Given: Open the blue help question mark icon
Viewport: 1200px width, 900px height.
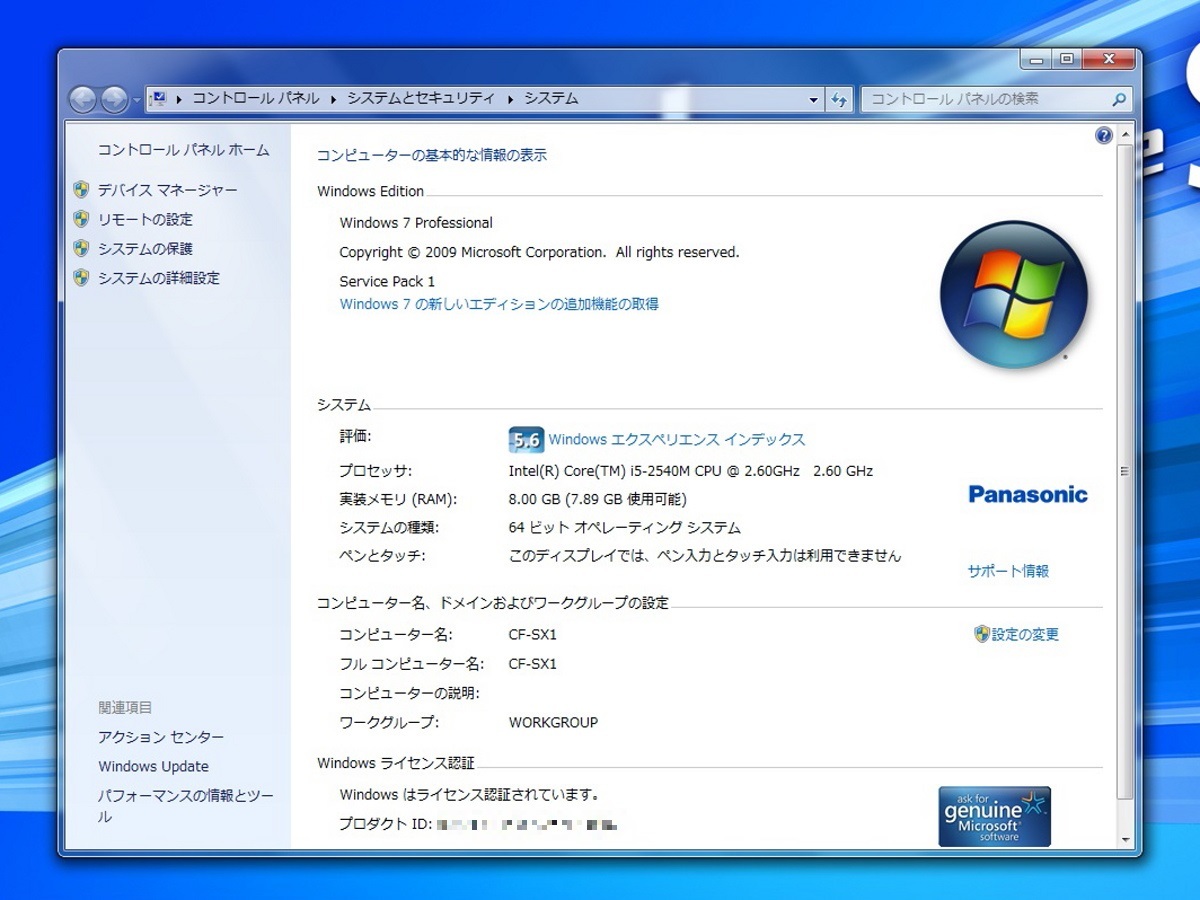Looking at the screenshot, I should tap(1104, 135).
